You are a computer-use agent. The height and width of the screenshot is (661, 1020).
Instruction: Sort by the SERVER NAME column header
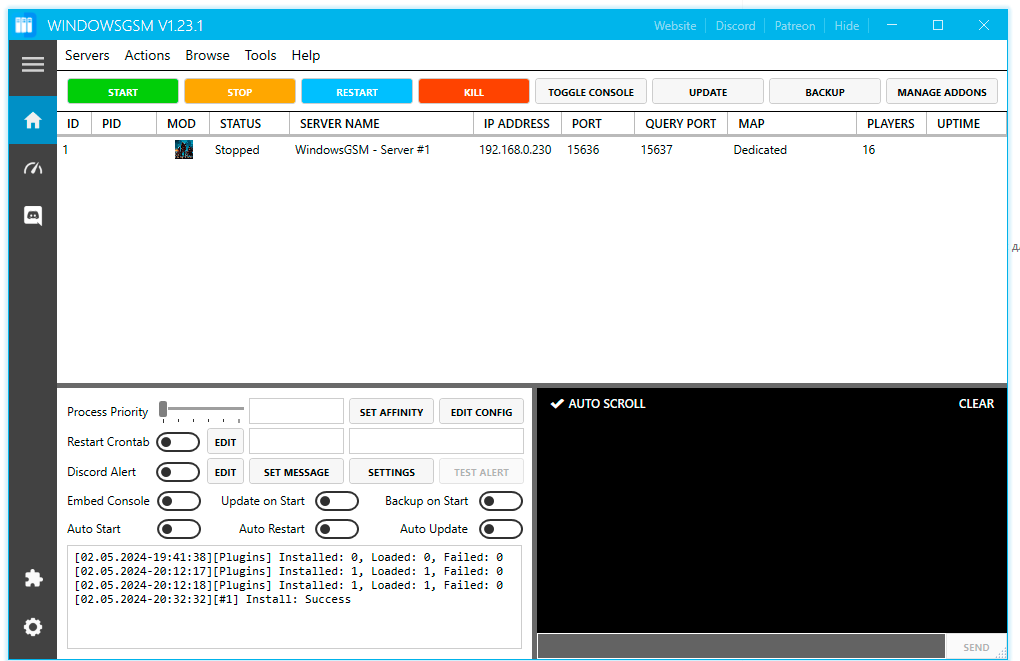pyautogui.click(x=381, y=124)
